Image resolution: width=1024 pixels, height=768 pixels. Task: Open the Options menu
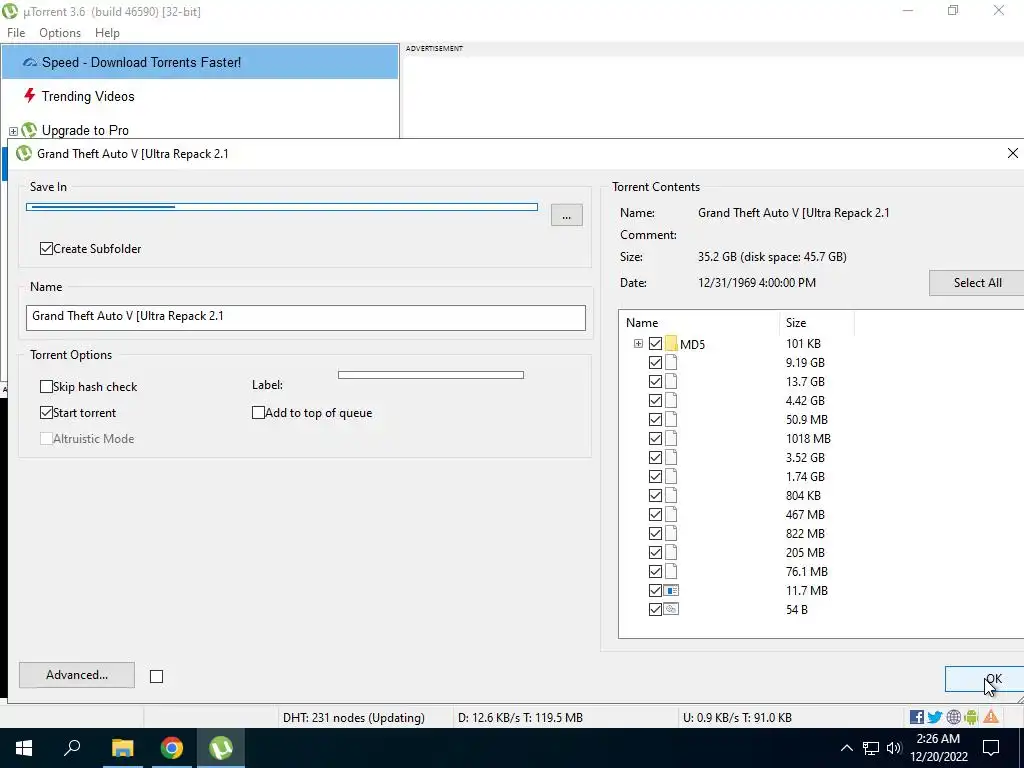[x=60, y=33]
